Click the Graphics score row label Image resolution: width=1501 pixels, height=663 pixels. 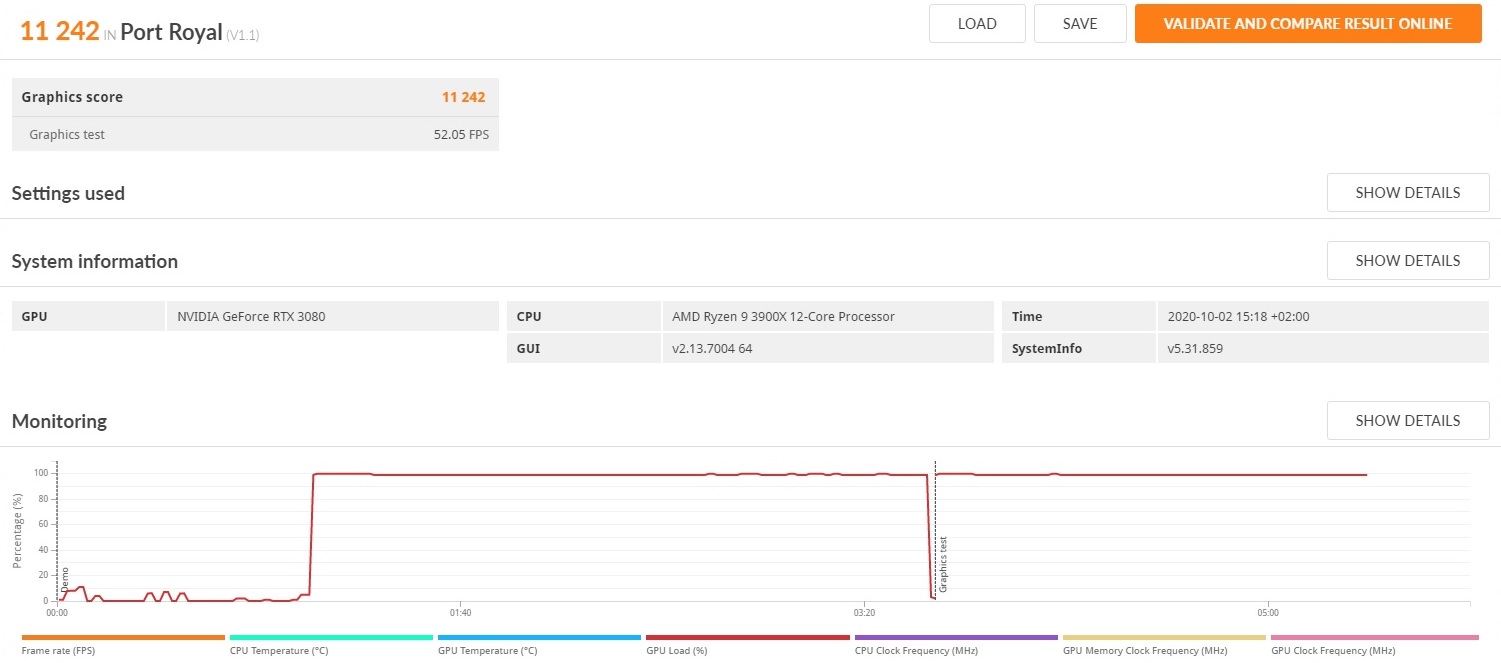point(72,97)
